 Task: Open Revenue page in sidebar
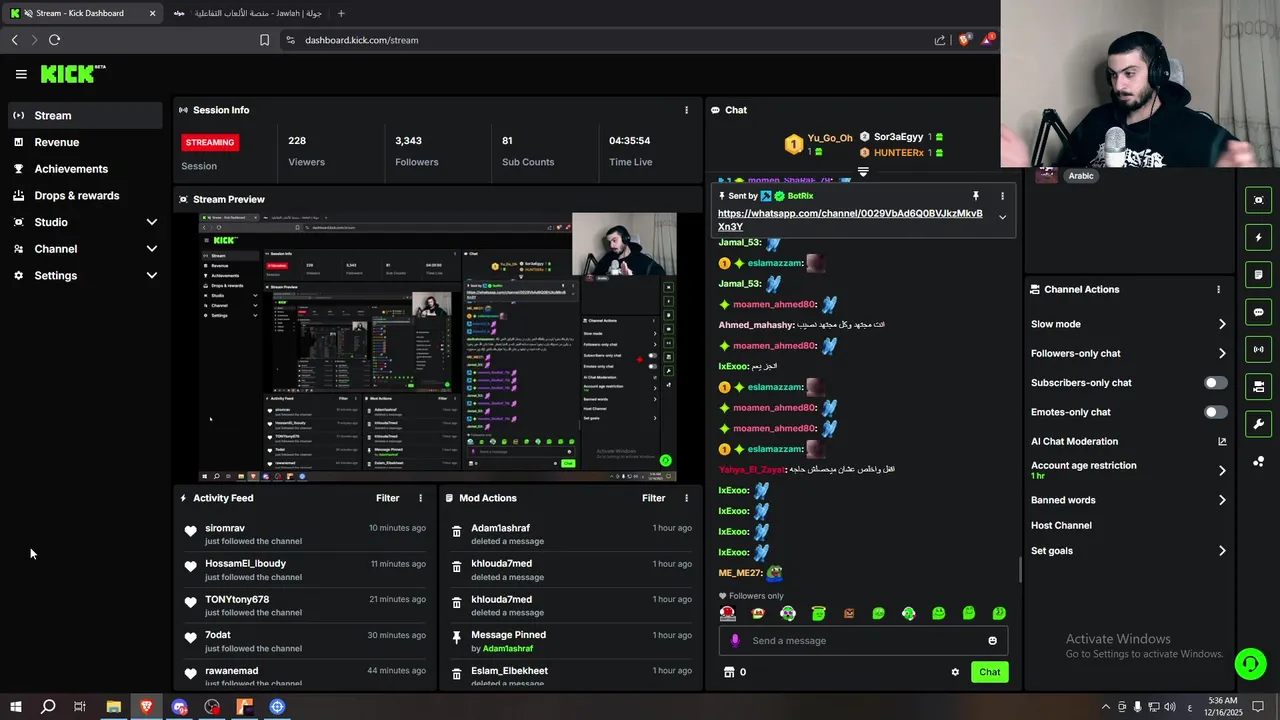tap(85, 142)
